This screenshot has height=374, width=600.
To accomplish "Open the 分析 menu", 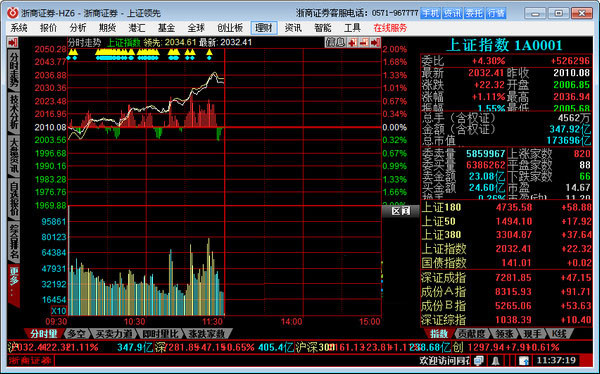I will (x=78, y=28).
